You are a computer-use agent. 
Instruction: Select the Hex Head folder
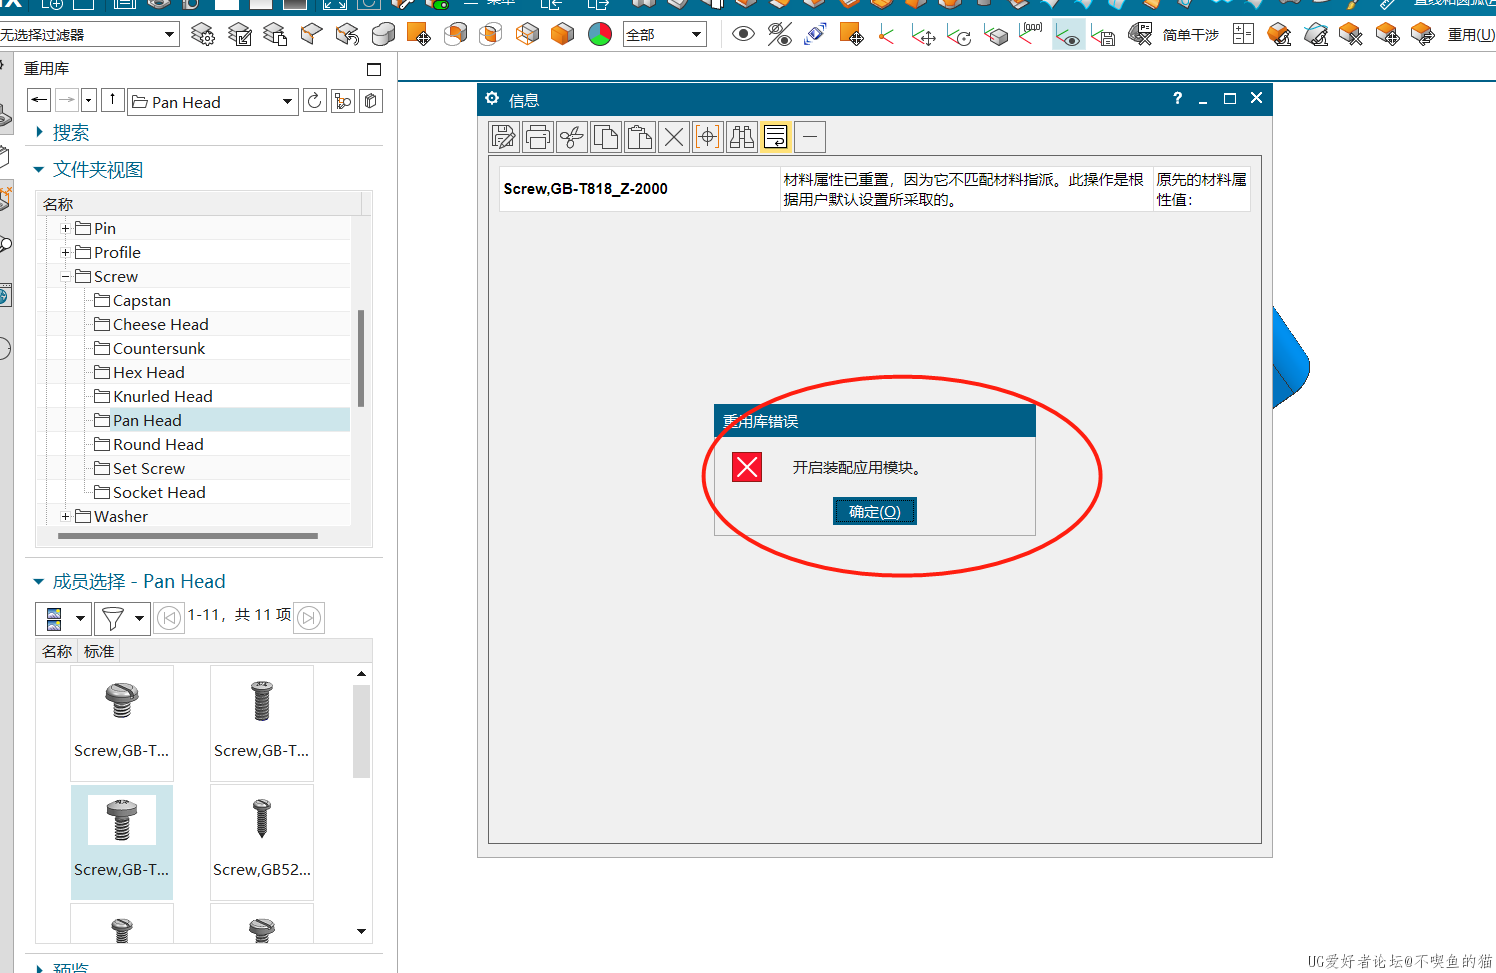[x=148, y=372]
